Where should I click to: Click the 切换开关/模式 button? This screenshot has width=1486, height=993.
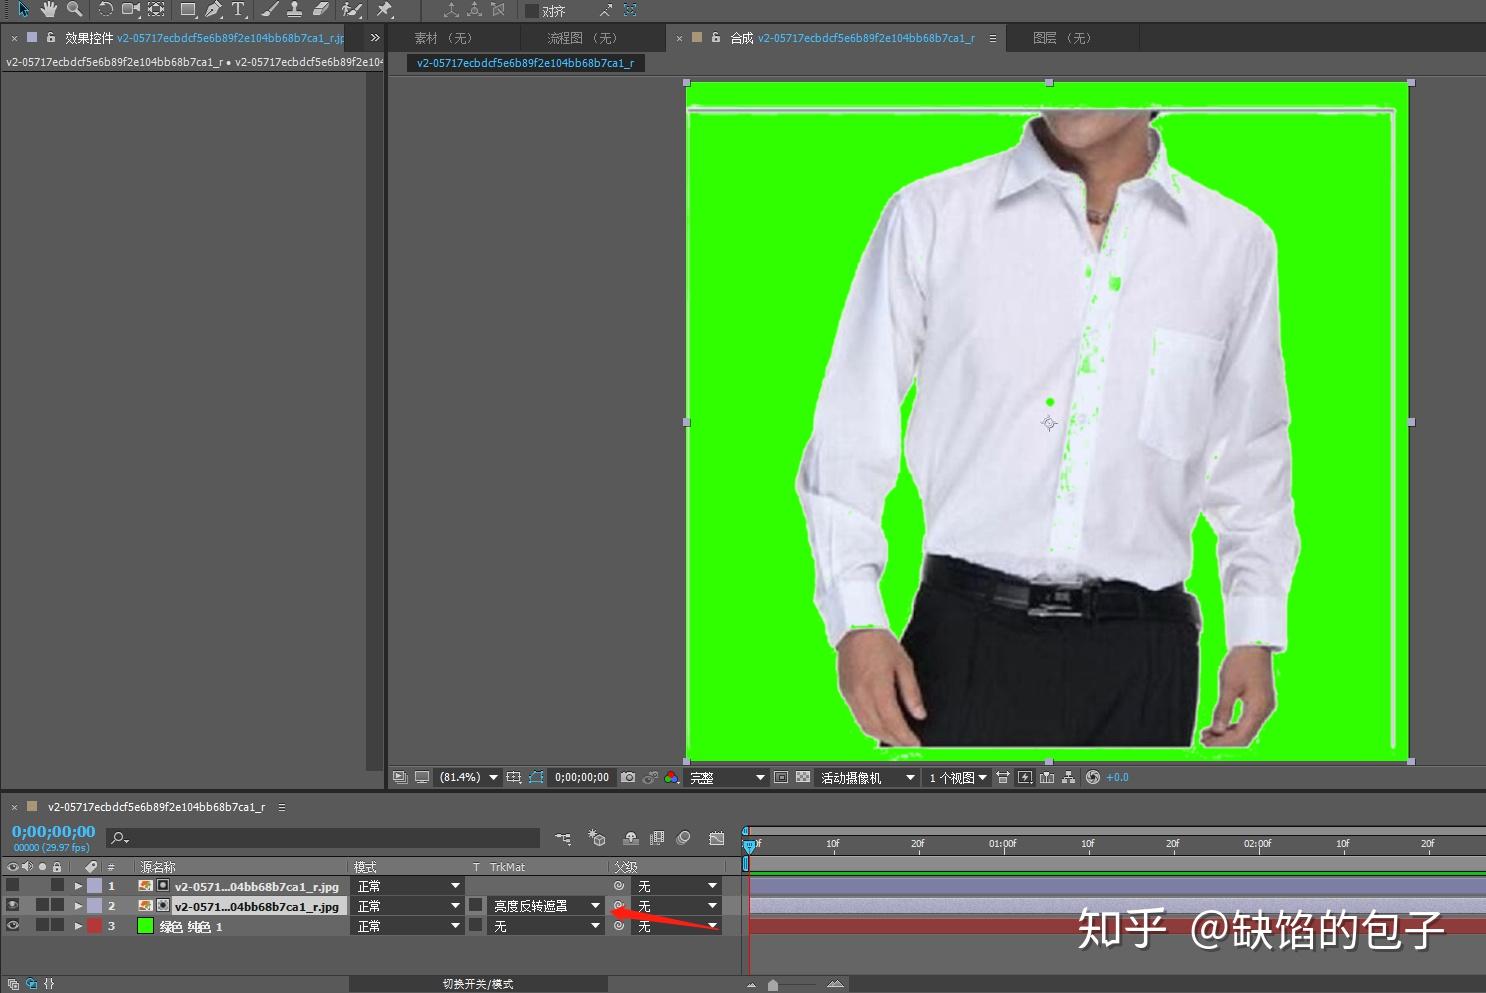478,984
